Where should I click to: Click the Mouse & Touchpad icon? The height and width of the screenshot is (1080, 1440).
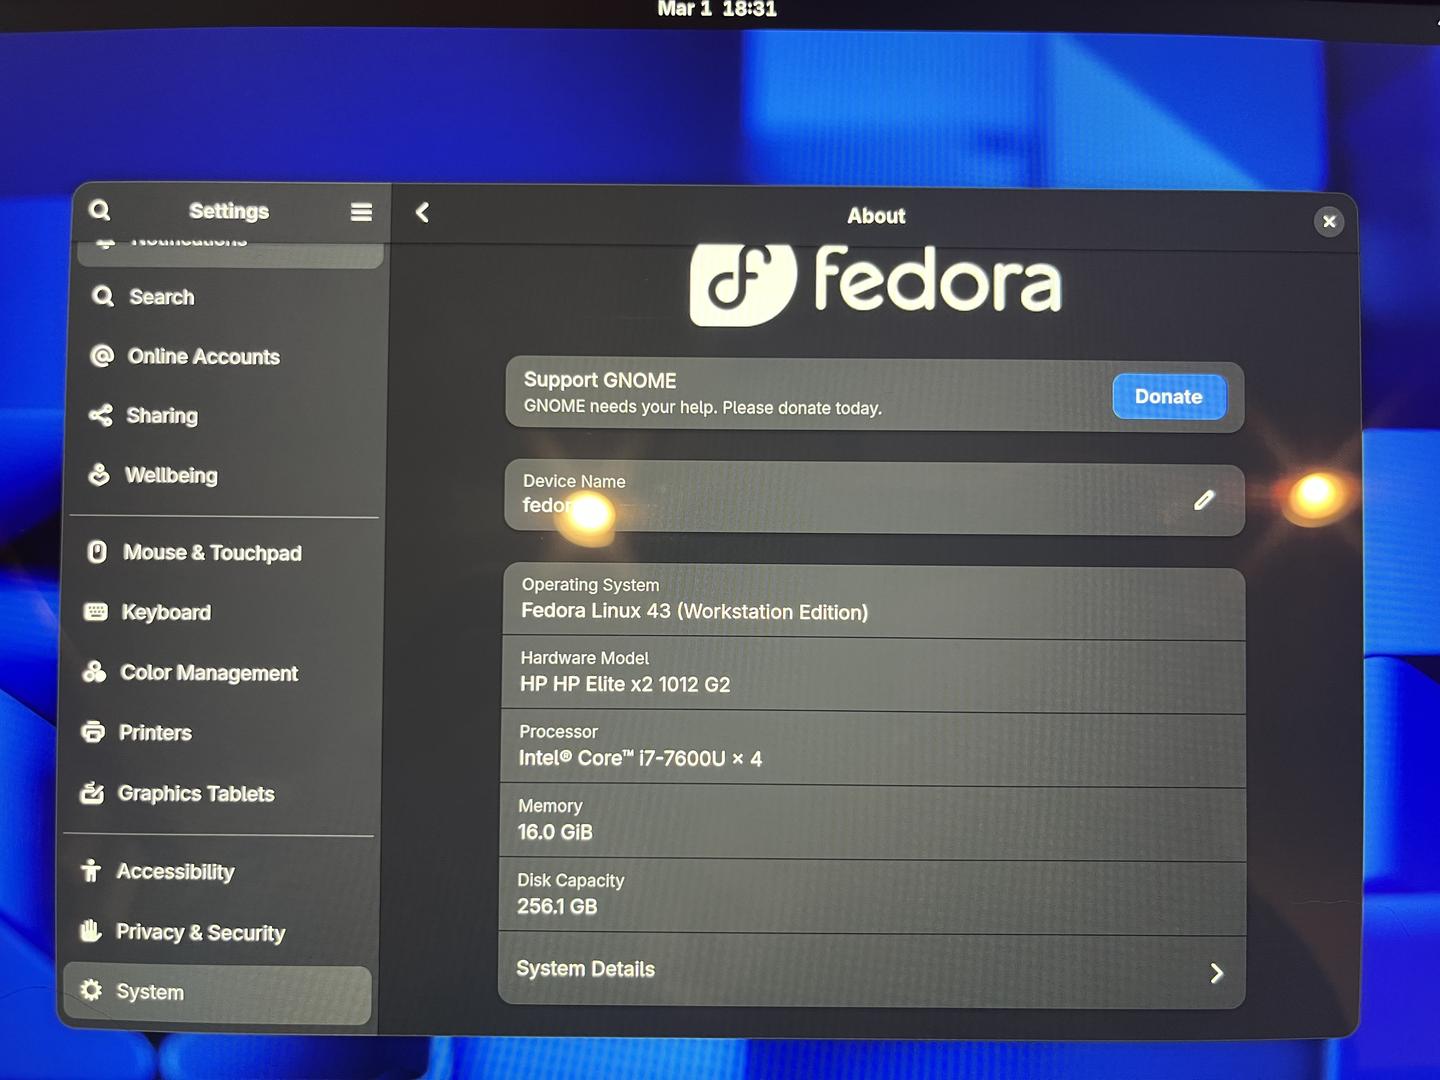97,551
